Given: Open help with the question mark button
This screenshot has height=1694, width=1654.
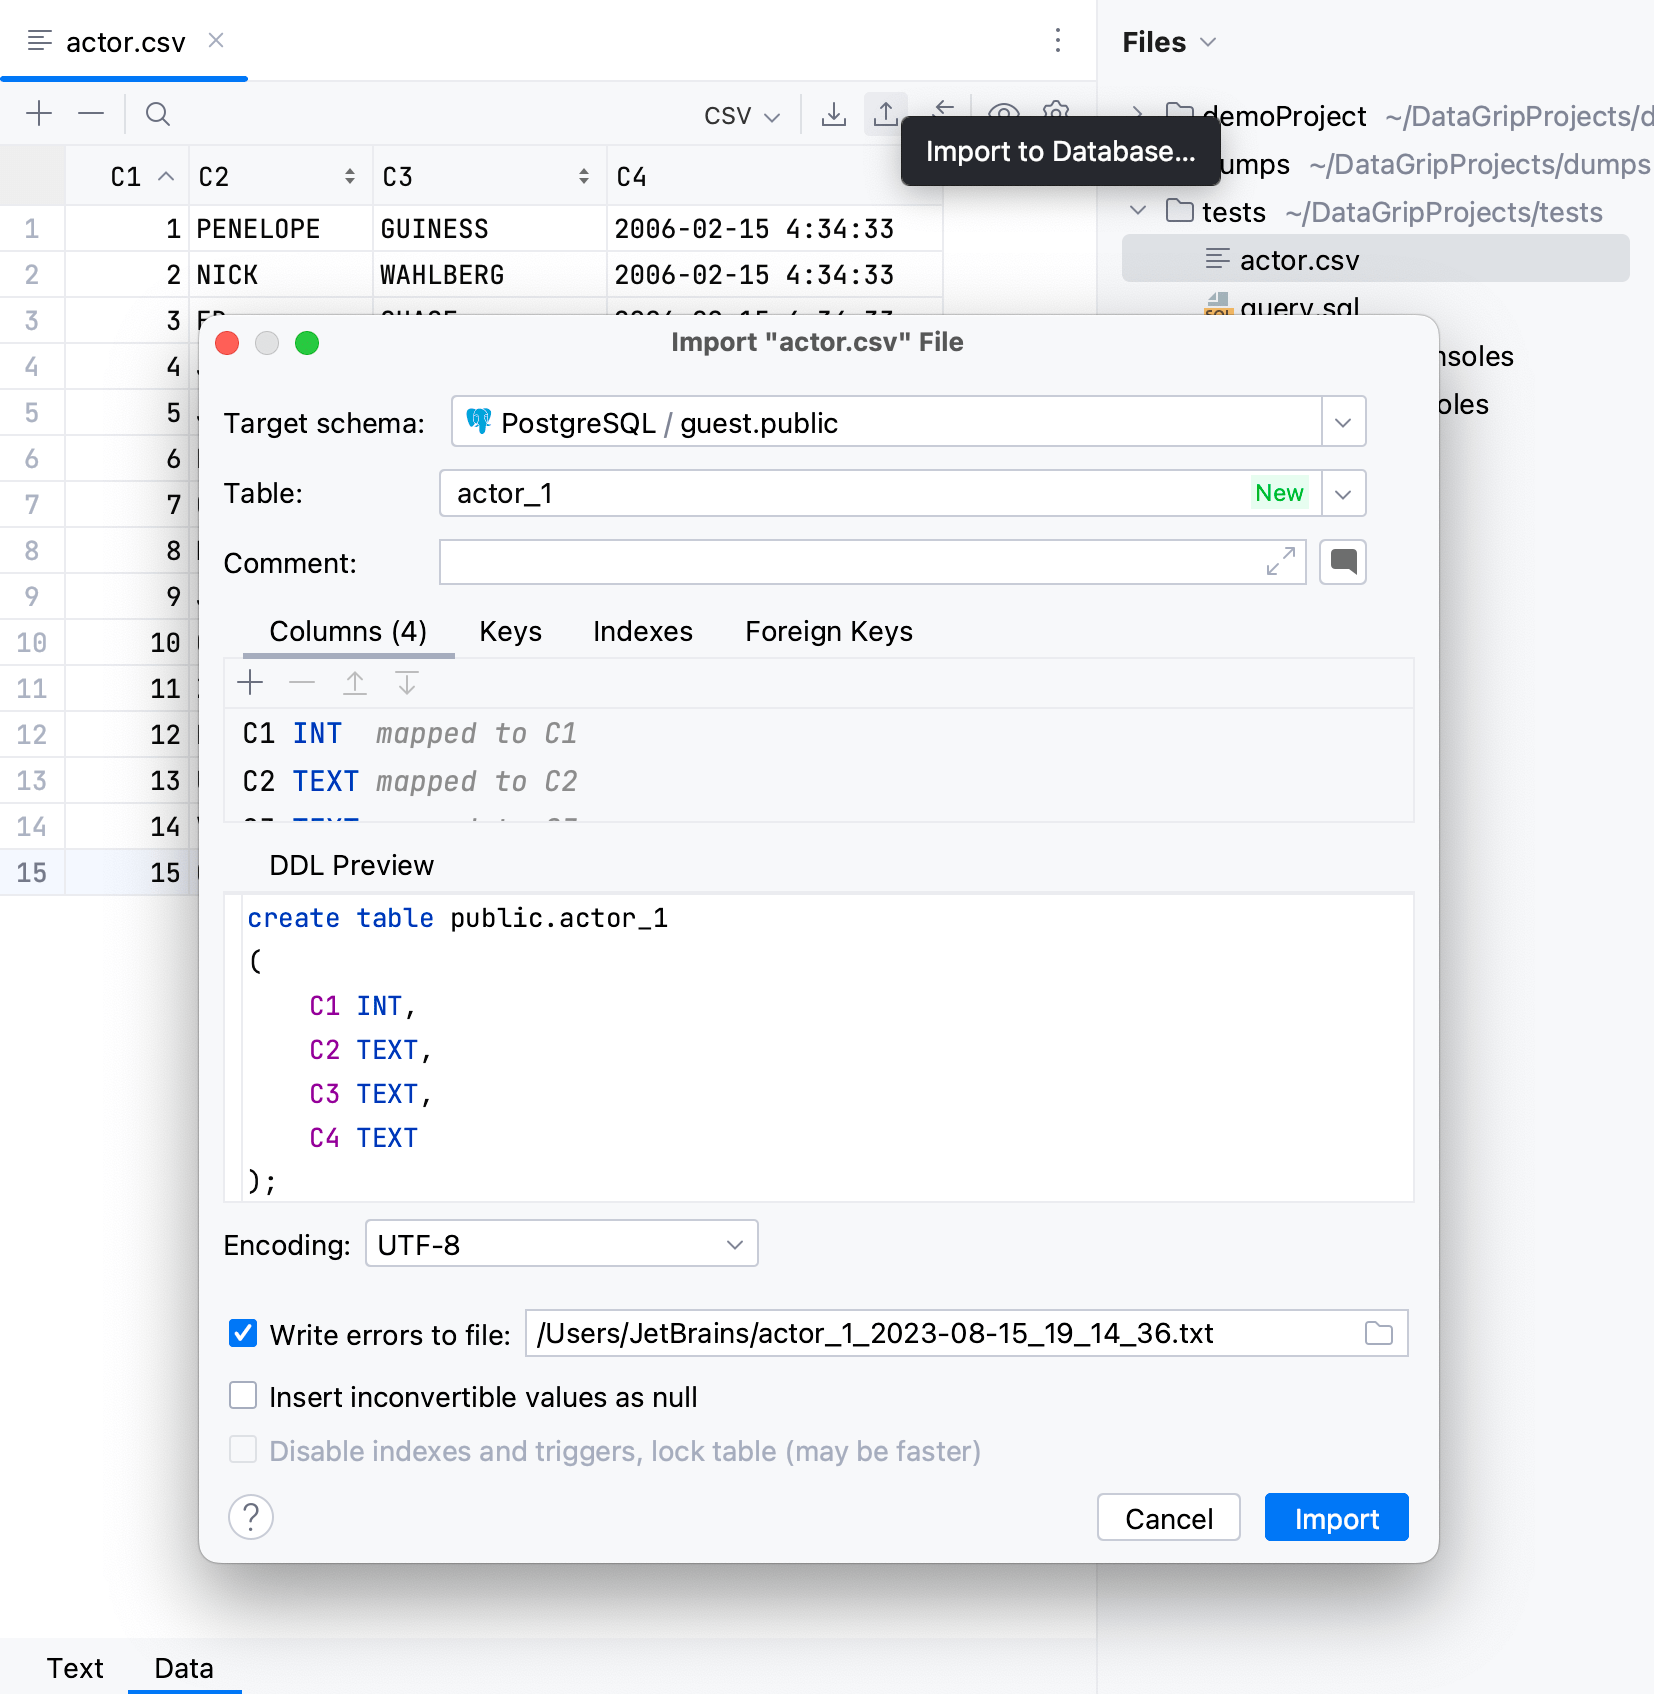Looking at the screenshot, I should [x=251, y=1517].
